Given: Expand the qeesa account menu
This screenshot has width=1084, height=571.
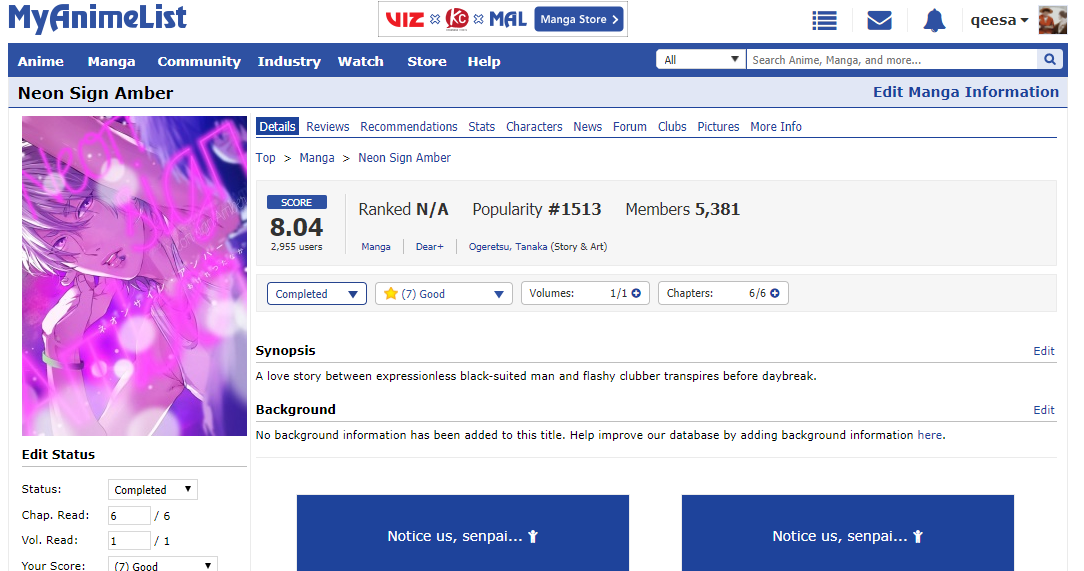Looking at the screenshot, I should pyautogui.click(x=999, y=20).
